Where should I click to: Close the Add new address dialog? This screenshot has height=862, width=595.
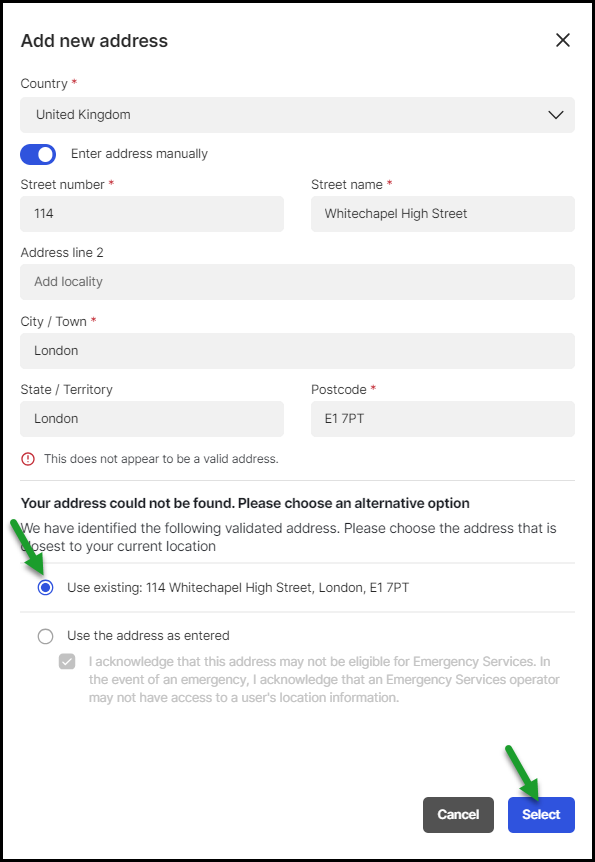(x=563, y=40)
